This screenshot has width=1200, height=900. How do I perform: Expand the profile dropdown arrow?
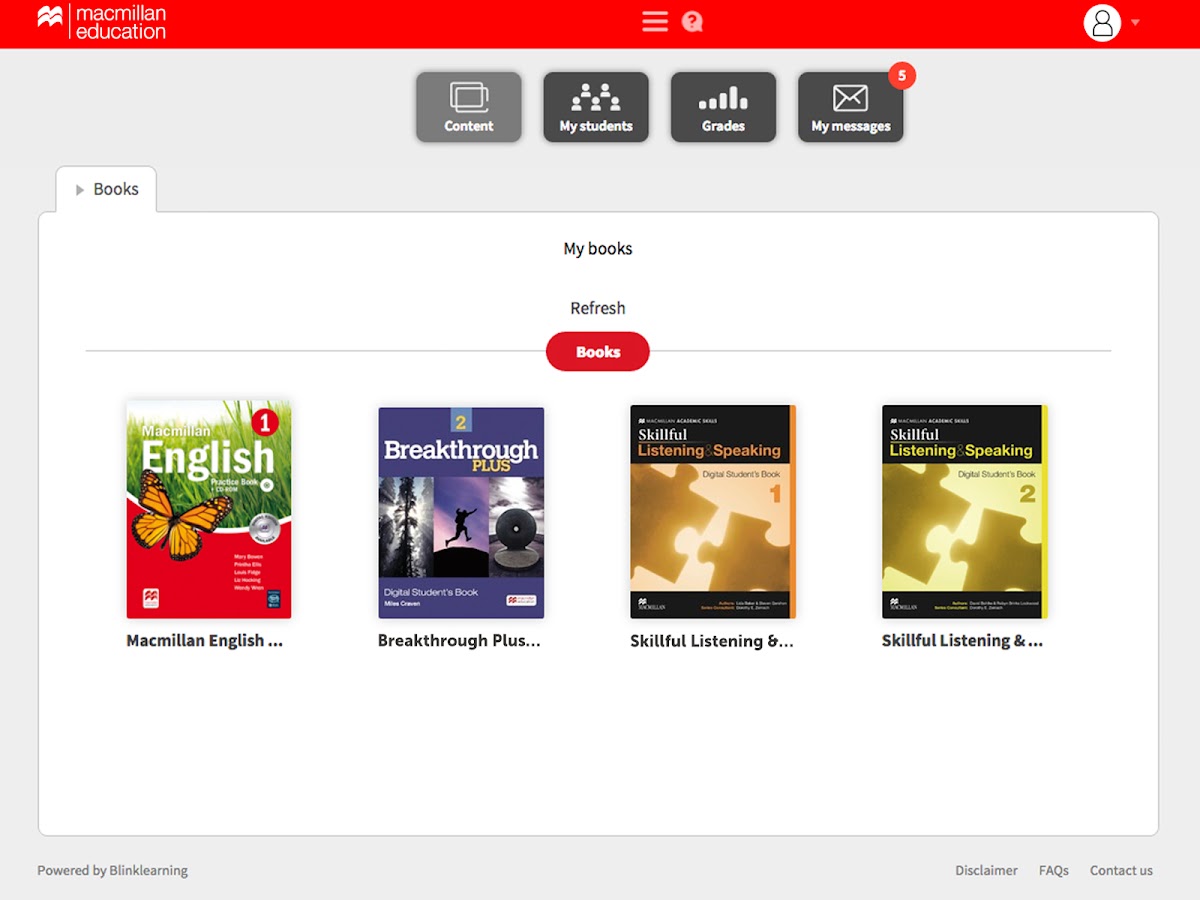(x=1135, y=23)
